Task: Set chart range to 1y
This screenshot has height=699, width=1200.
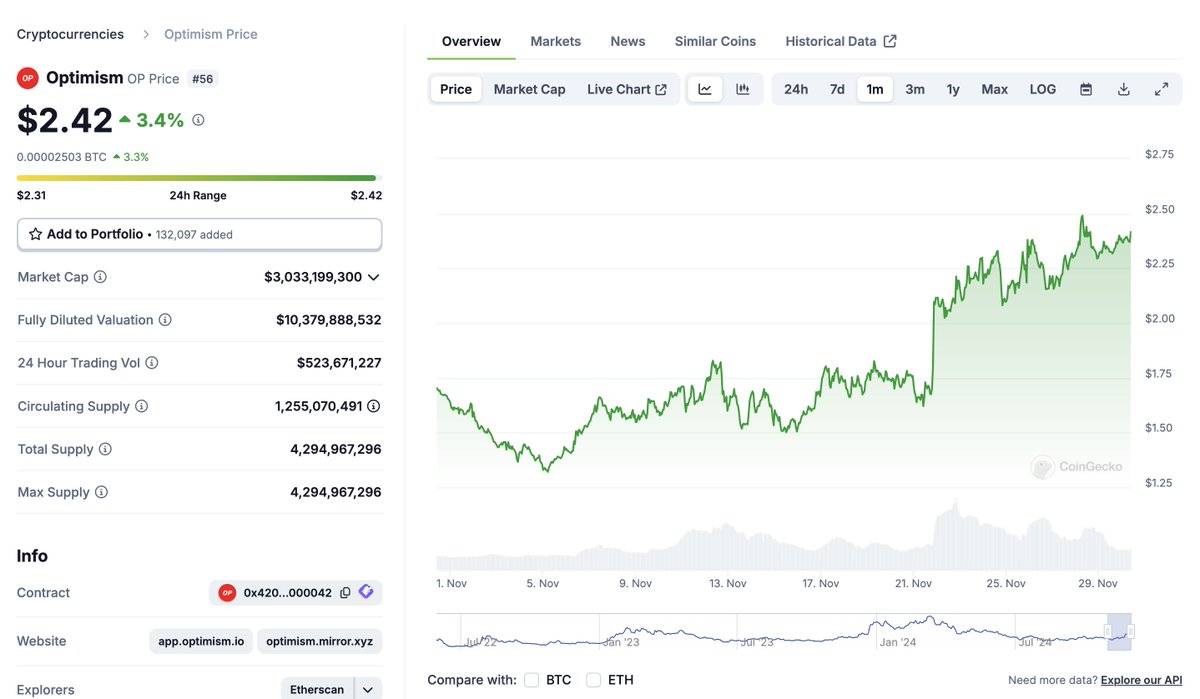Action: tap(953, 89)
